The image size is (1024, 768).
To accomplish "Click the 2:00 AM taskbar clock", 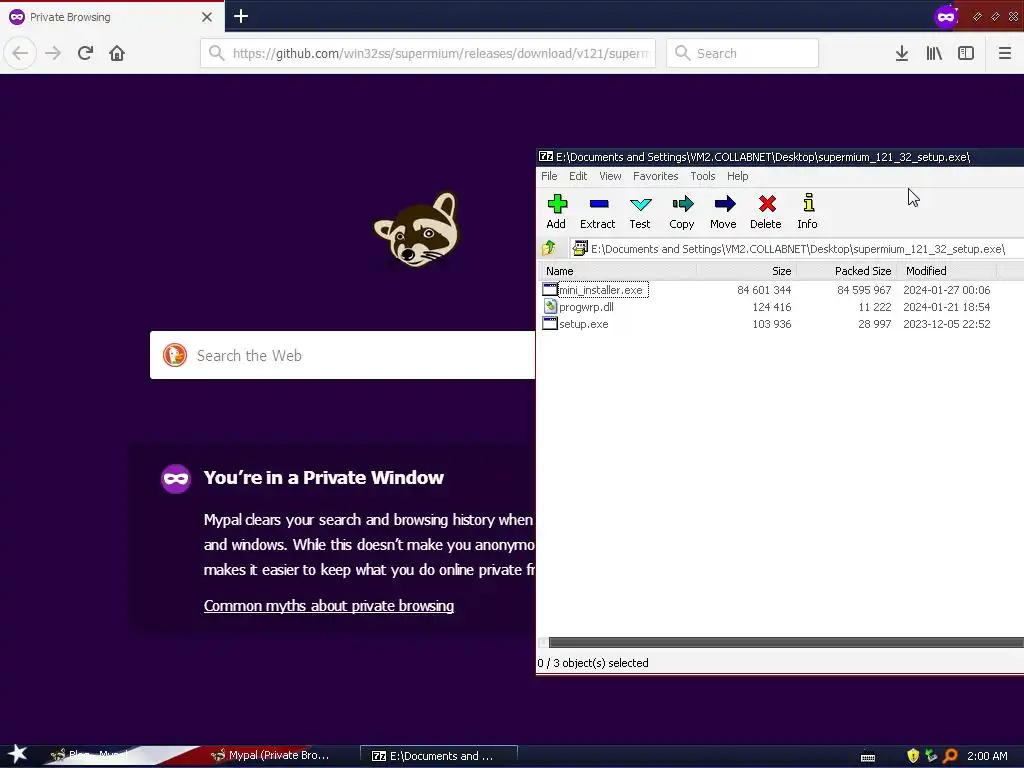I will pos(987,756).
